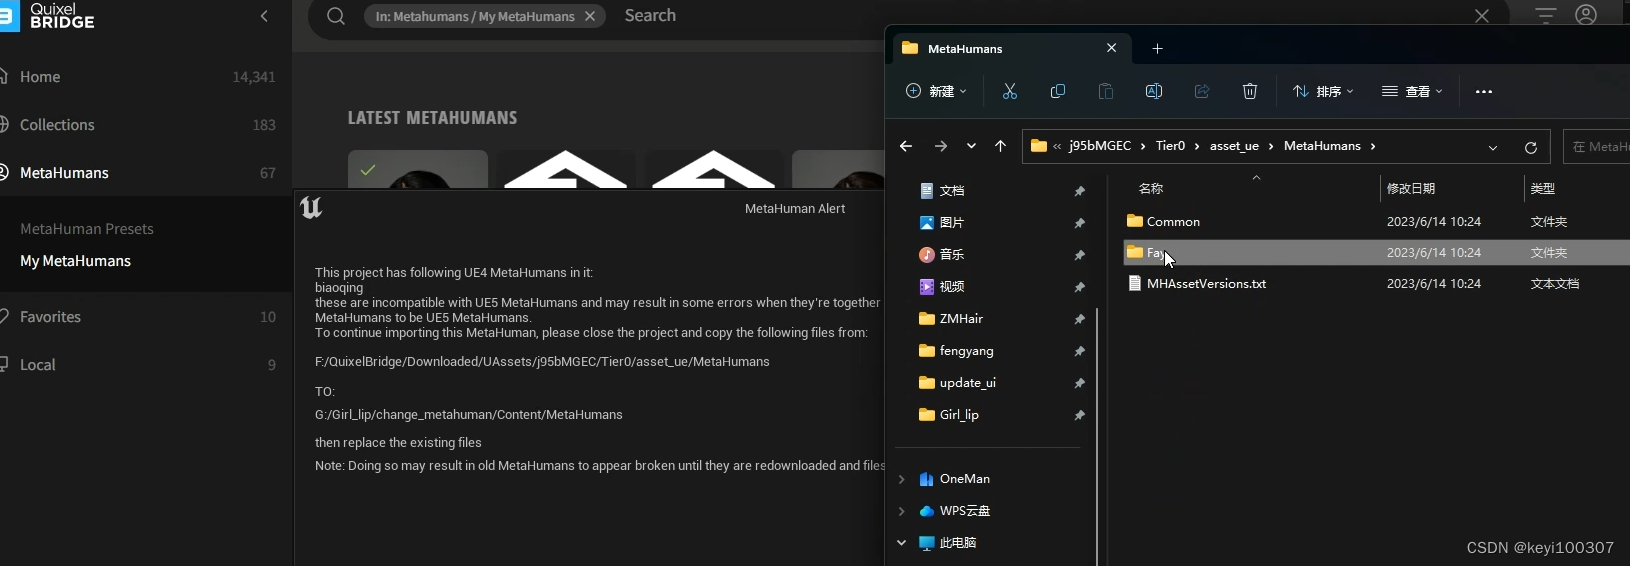
Task: Click MetaHumans in the address path
Action: click(1322, 146)
